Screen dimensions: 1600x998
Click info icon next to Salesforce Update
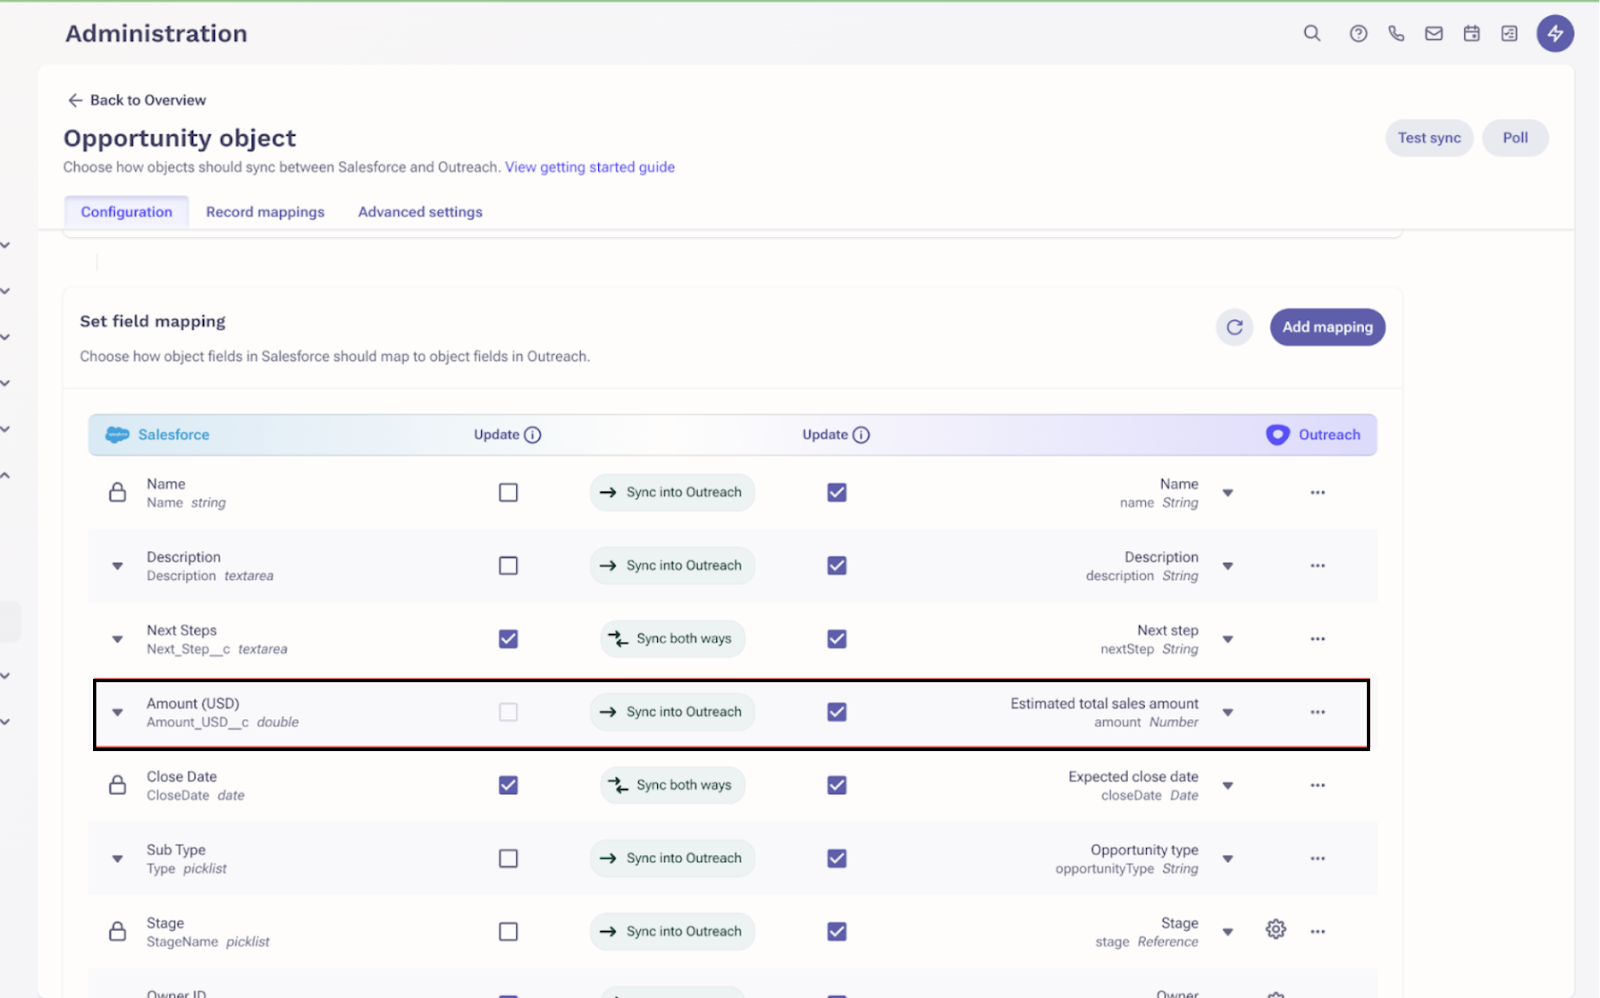(533, 435)
